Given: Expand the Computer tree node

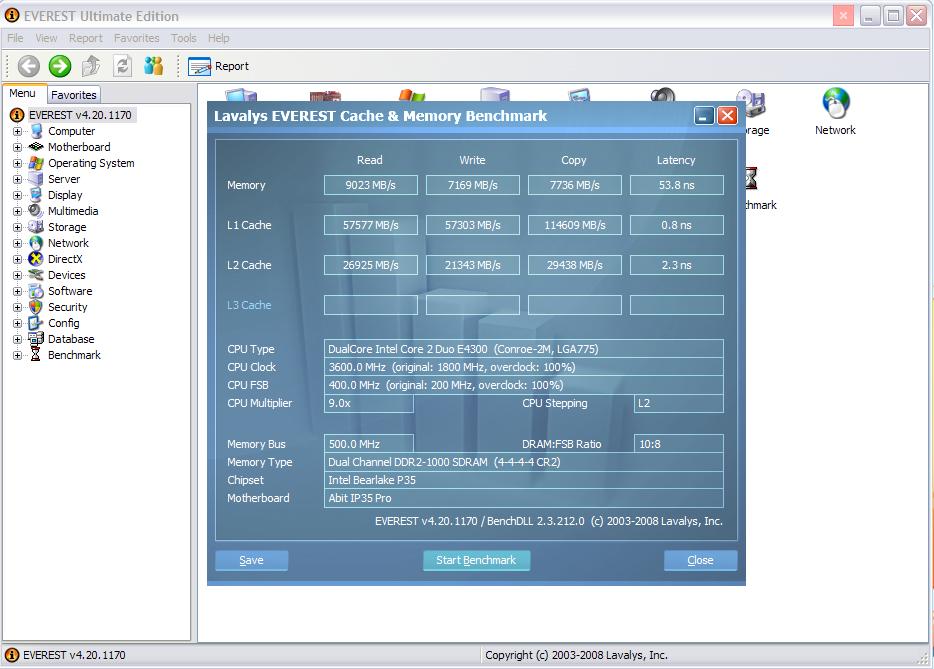Looking at the screenshot, I should pos(17,131).
